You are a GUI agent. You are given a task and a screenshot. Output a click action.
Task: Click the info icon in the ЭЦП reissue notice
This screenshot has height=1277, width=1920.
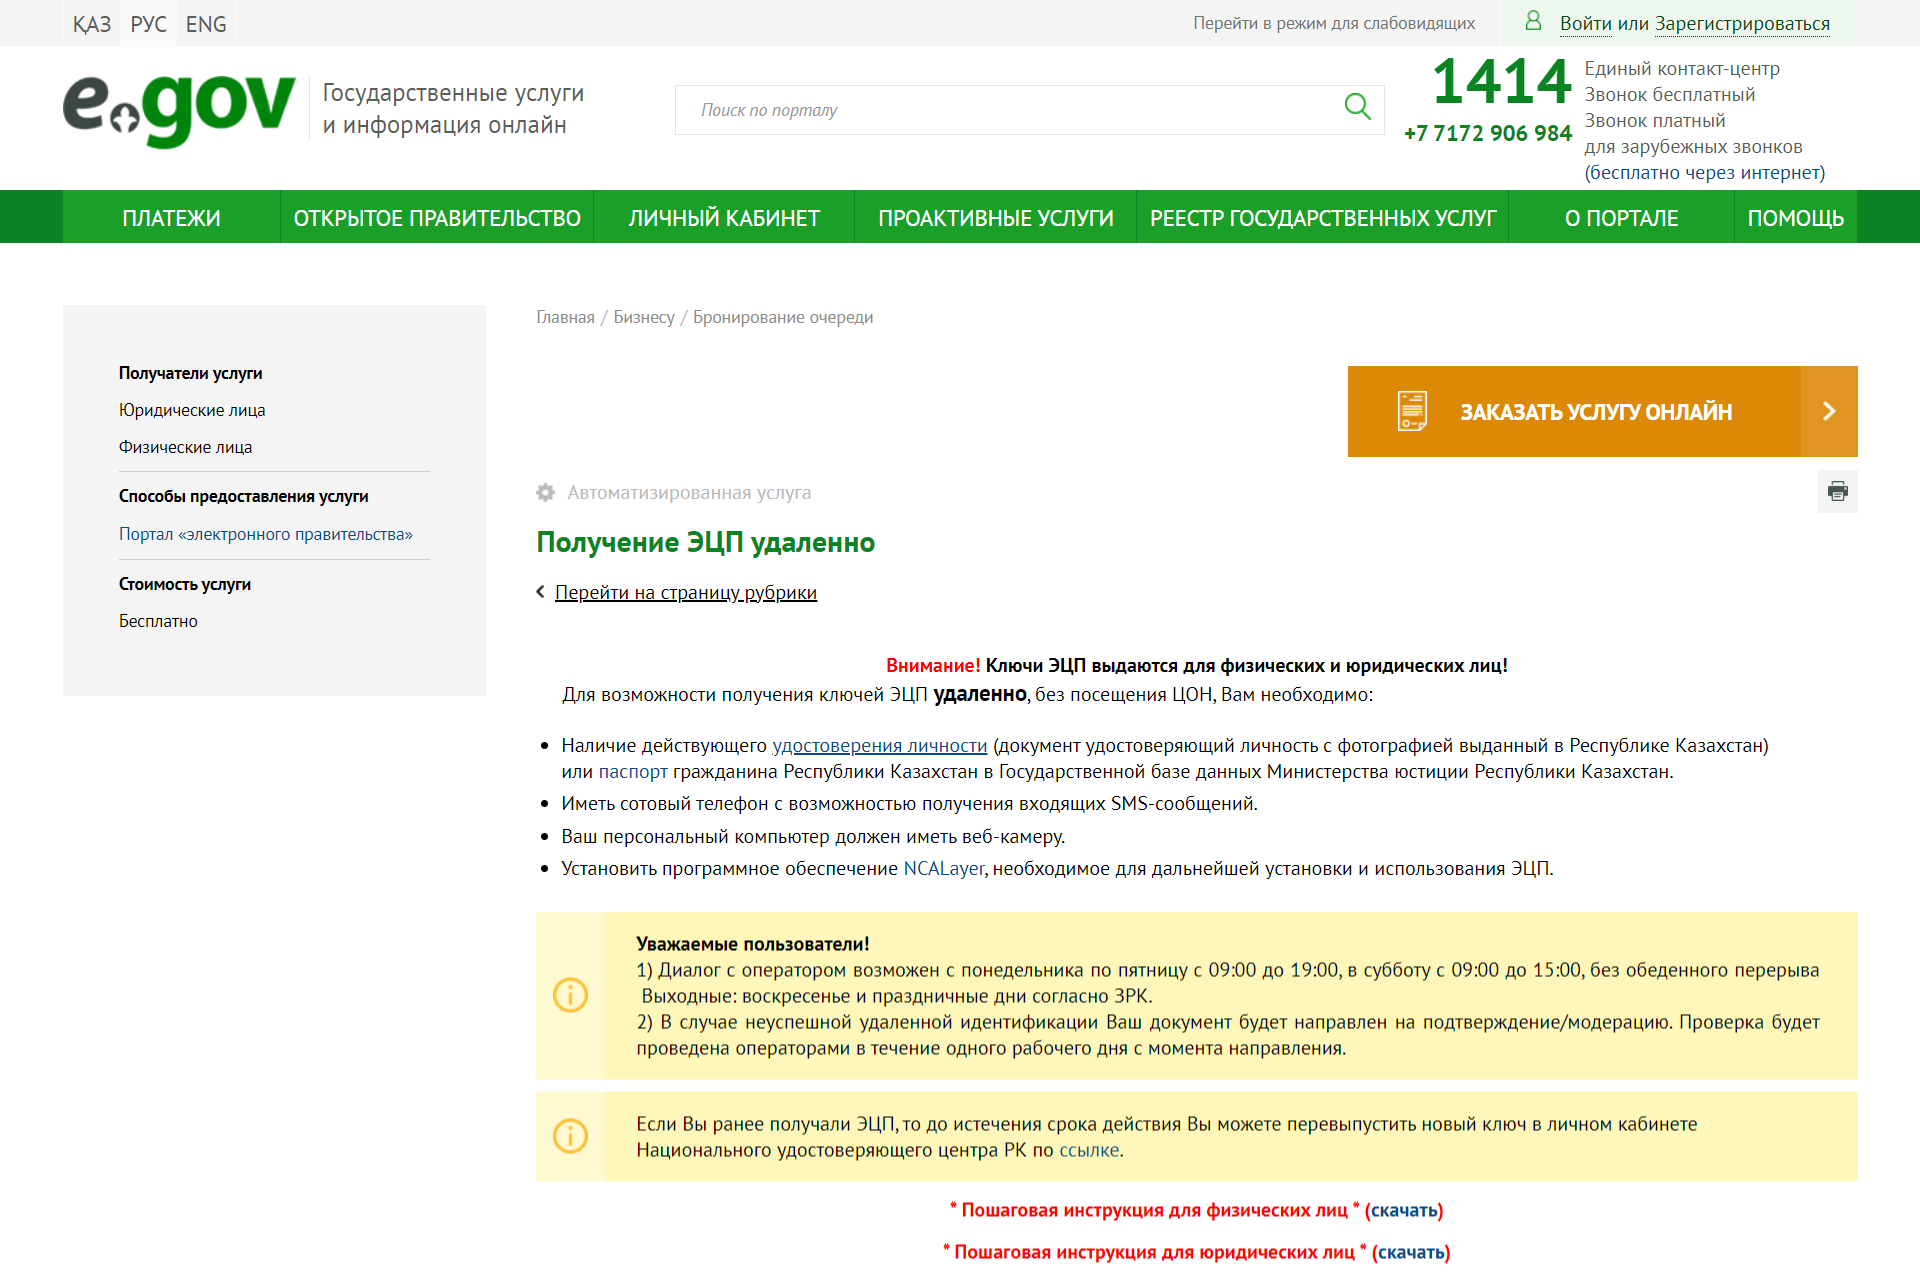pos(570,1136)
